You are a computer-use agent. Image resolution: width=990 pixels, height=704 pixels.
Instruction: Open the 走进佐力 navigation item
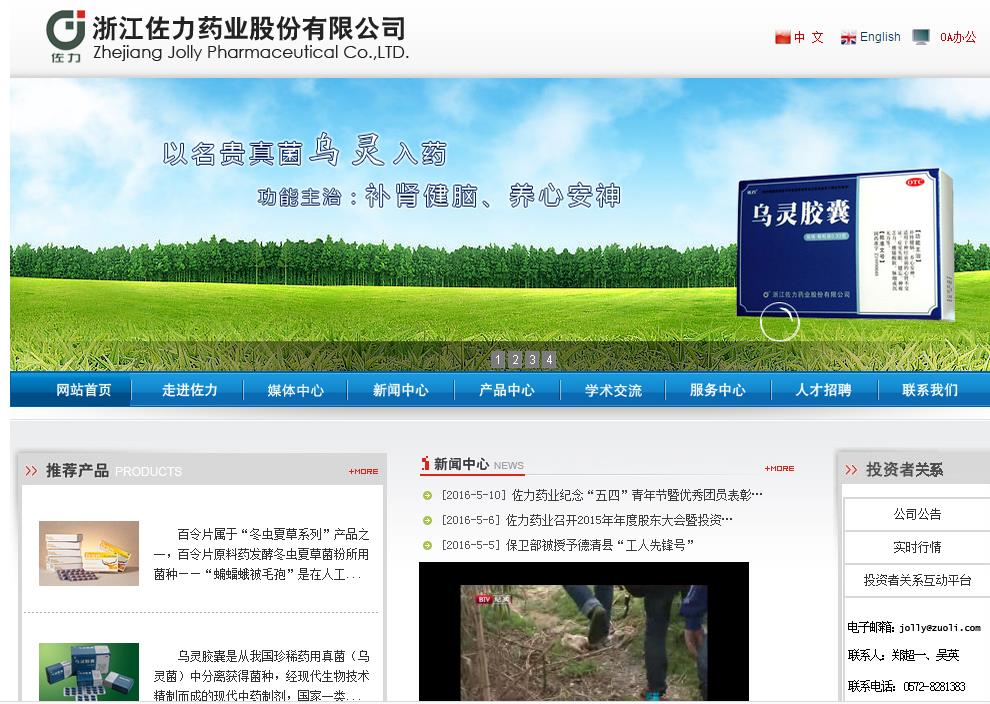(189, 390)
